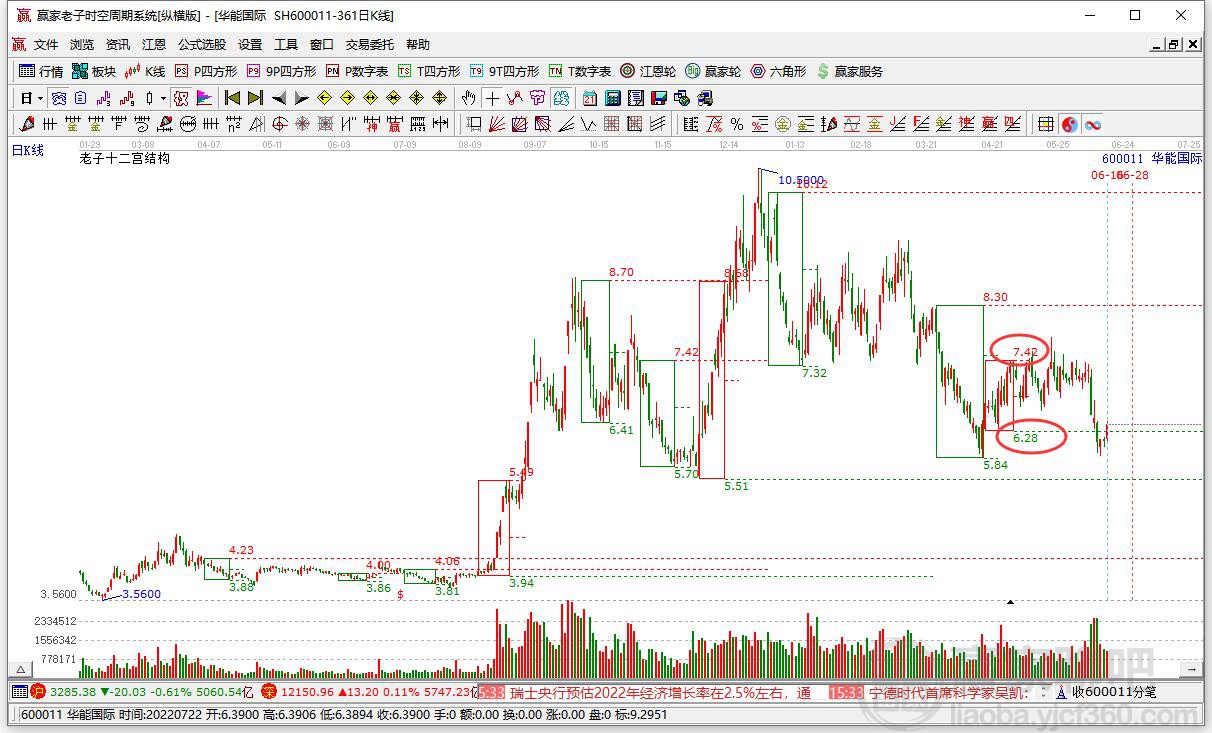This screenshot has width=1212, height=733.
Task: Click the 宁德时代 news headline
Action: click(x=947, y=692)
